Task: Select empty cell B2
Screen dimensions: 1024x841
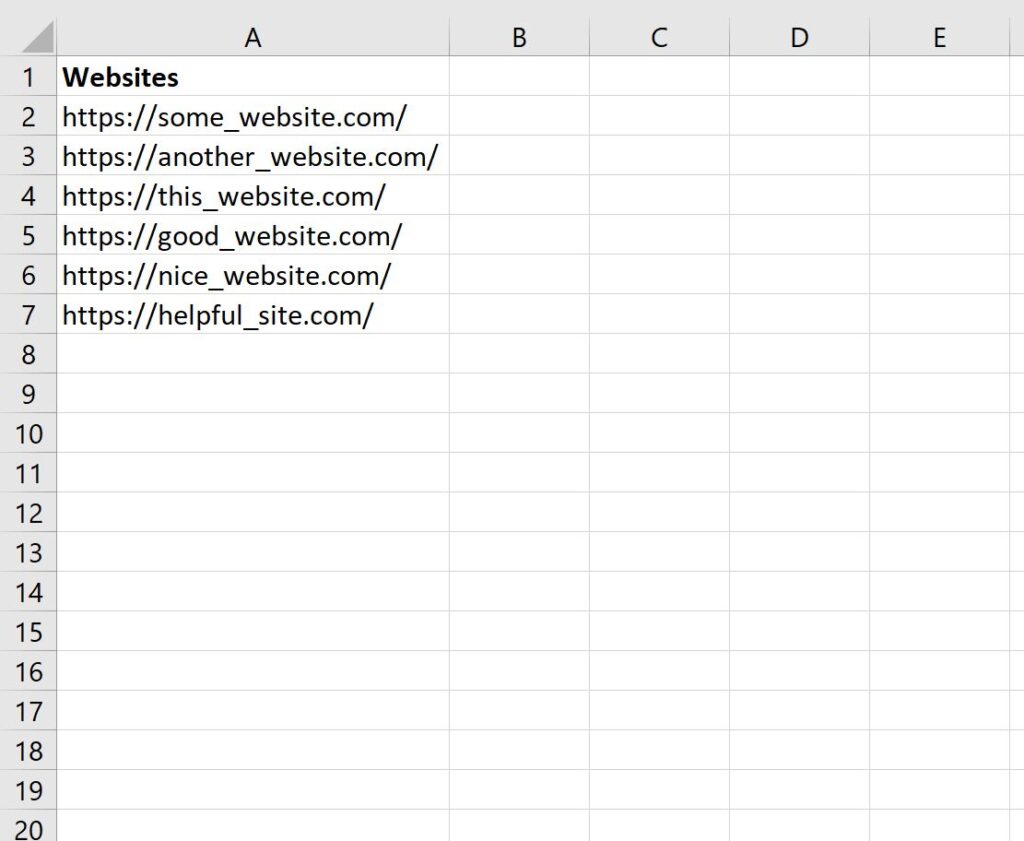Action: click(x=519, y=117)
